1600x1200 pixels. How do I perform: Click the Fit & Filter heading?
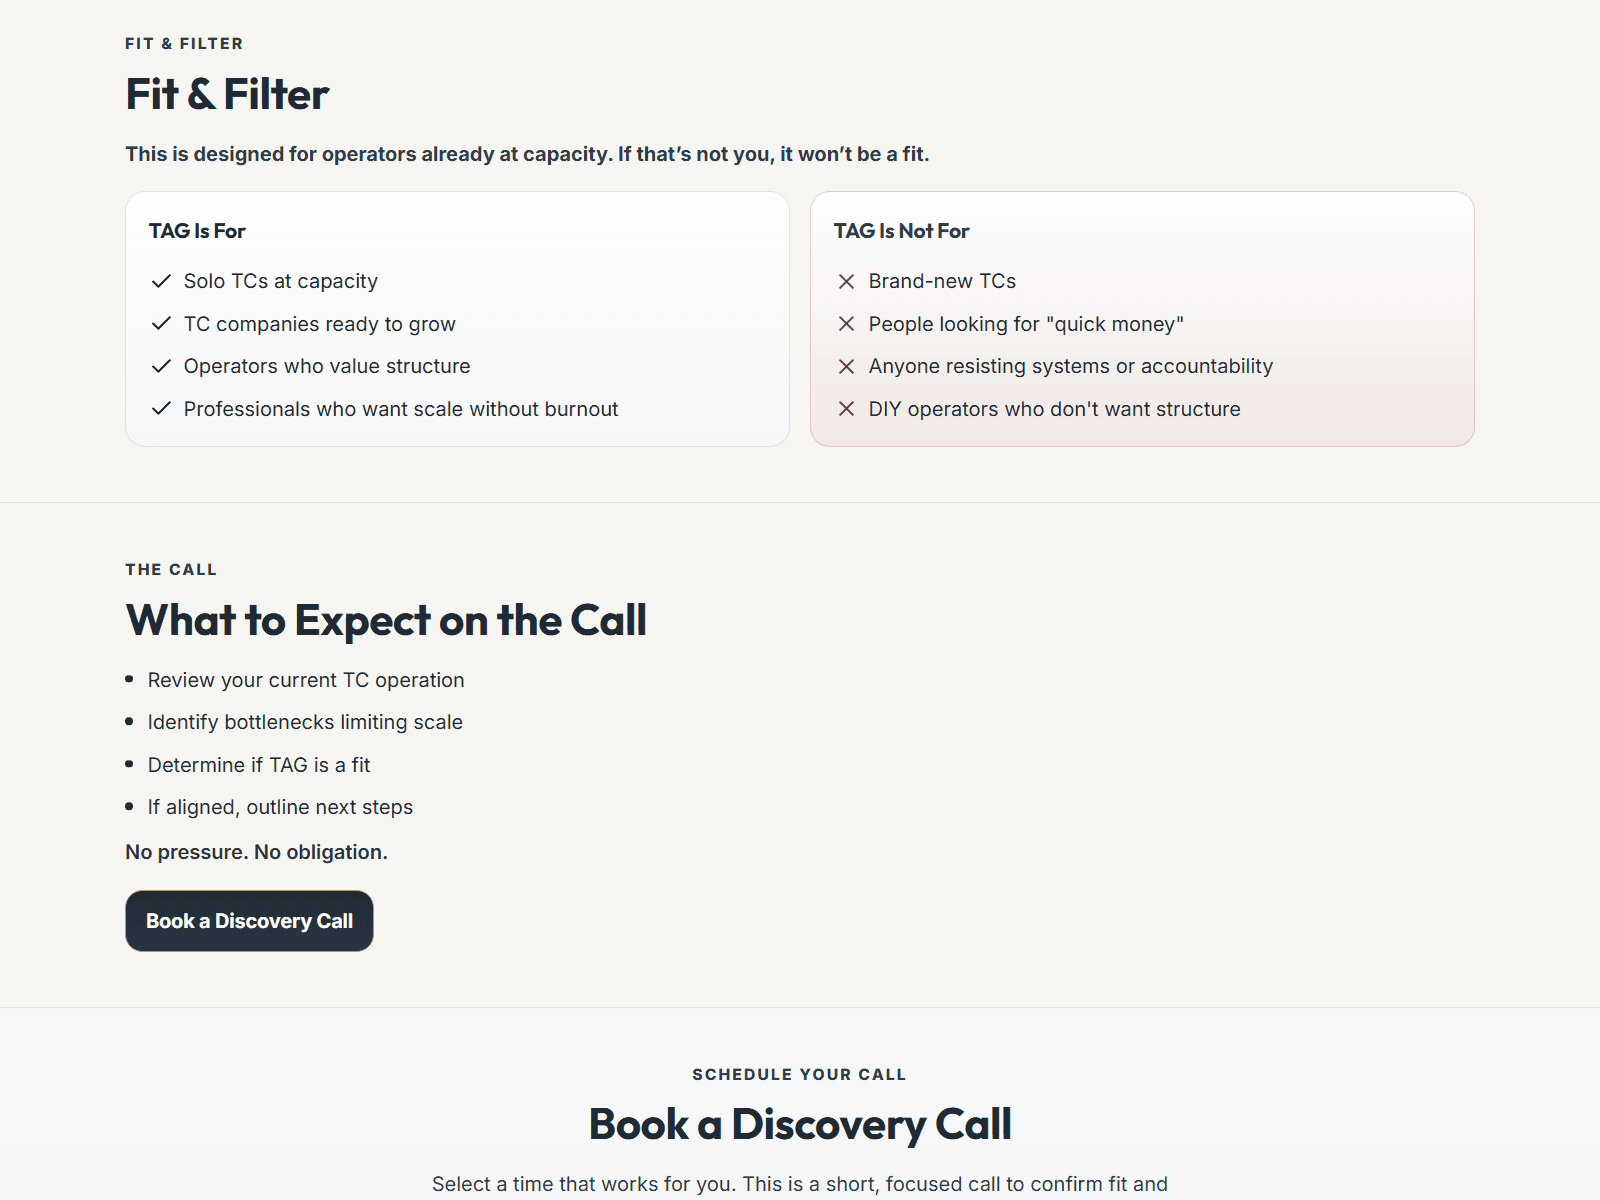pos(227,95)
